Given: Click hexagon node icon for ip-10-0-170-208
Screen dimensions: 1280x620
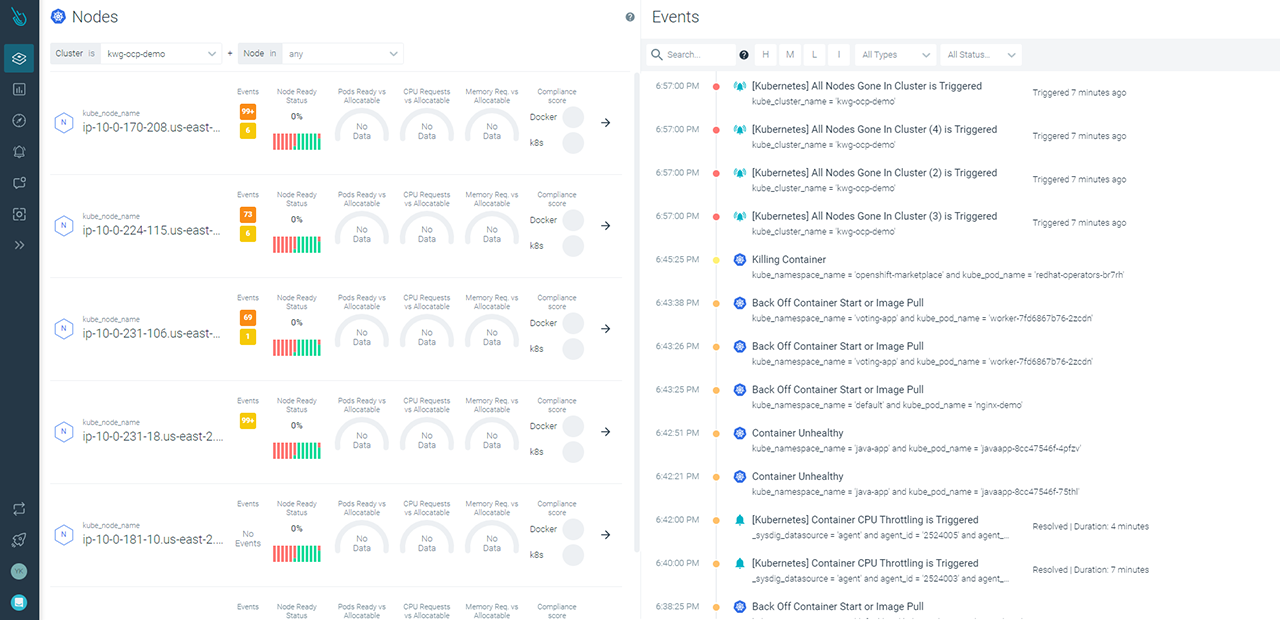Looking at the screenshot, I should coord(64,122).
